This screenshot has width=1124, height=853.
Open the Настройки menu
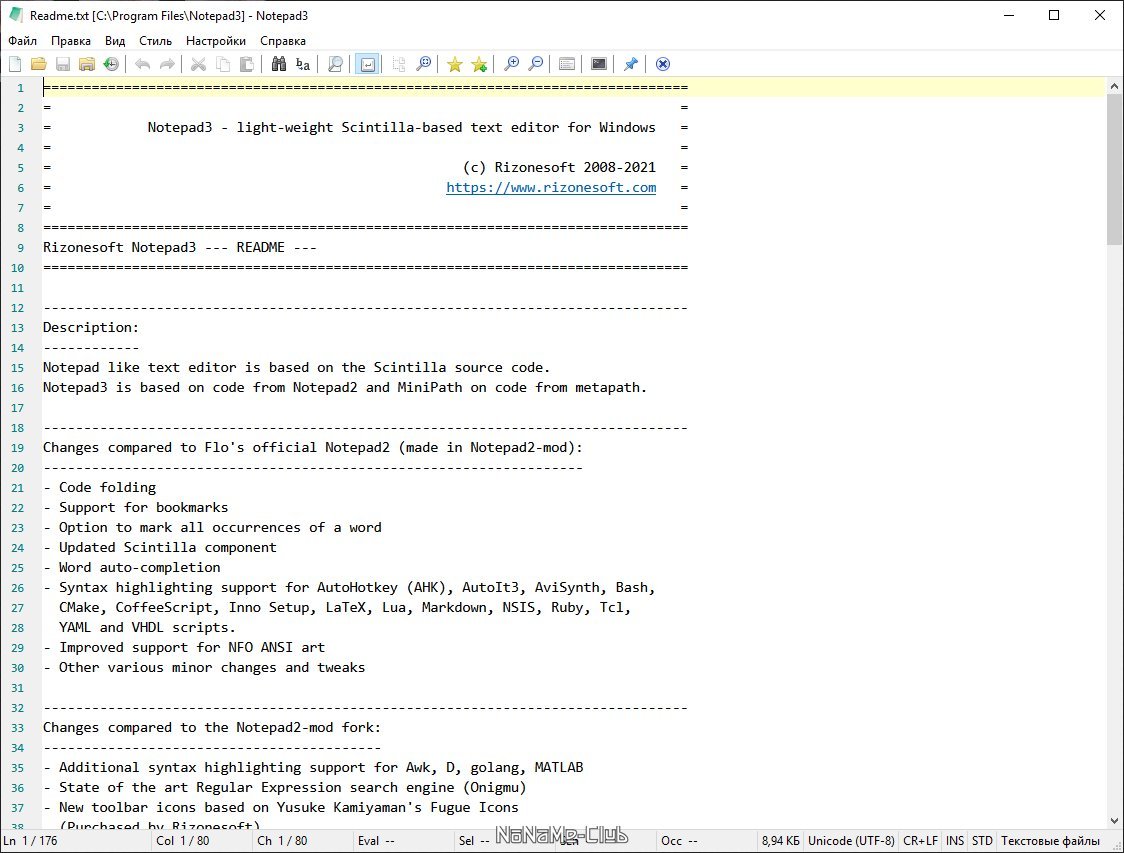[215, 41]
